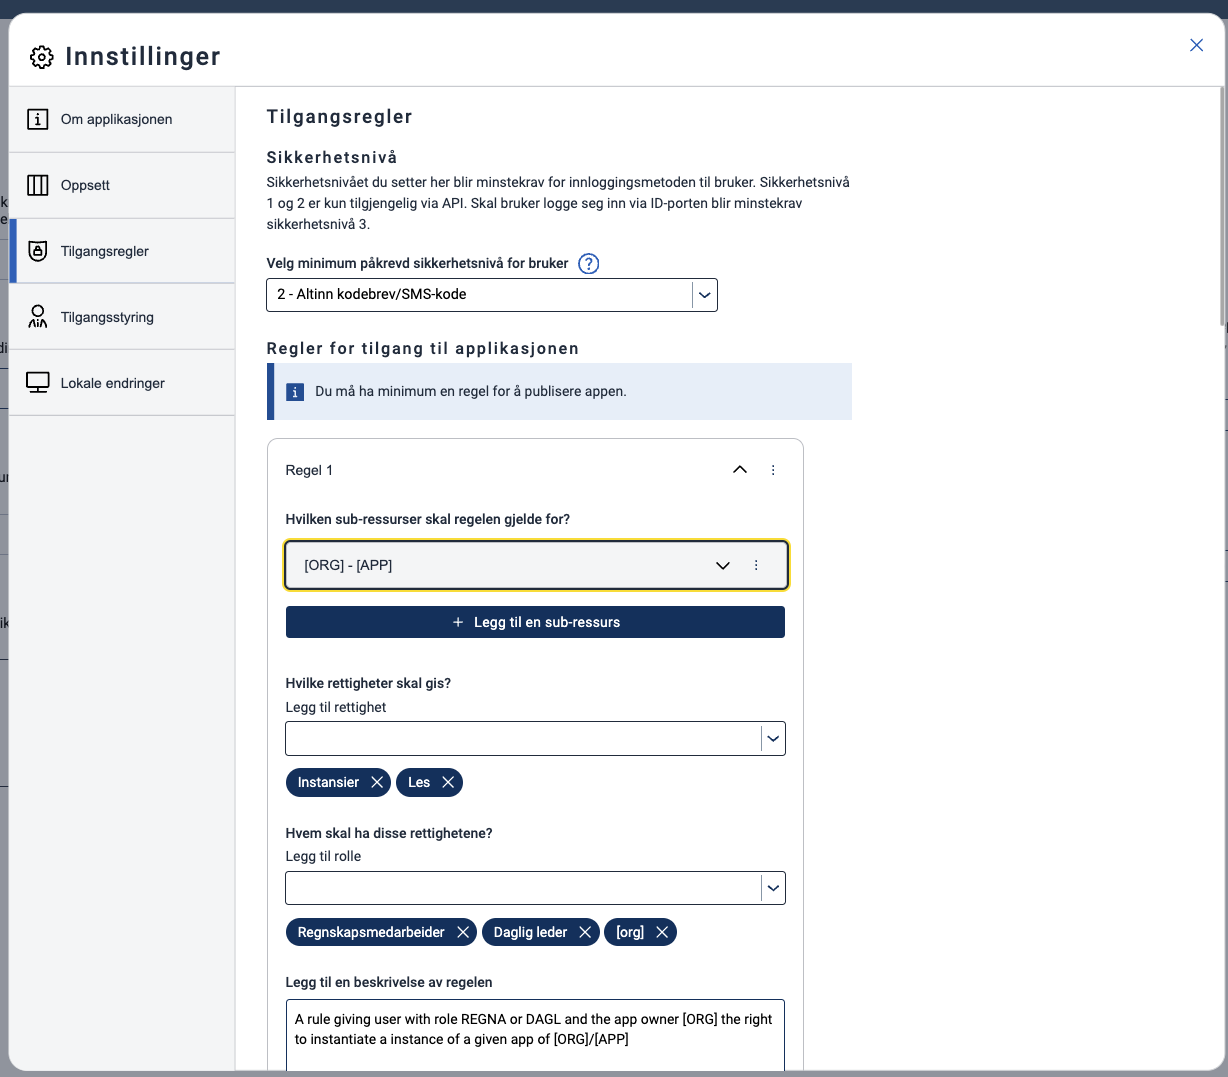1228x1077 pixels.
Task: Click the Velg minimum påkrevd sikkerhetsnivå label
Action: coord(417,264)
